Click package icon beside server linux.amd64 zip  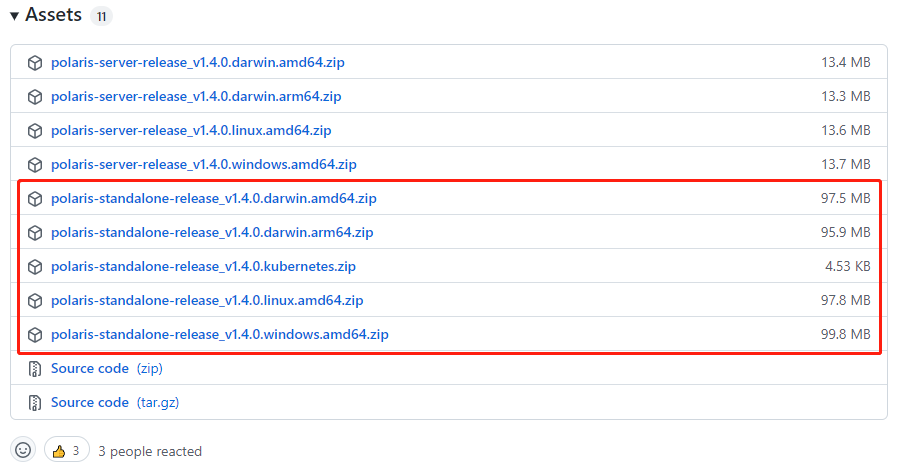[x=35, y=131]
